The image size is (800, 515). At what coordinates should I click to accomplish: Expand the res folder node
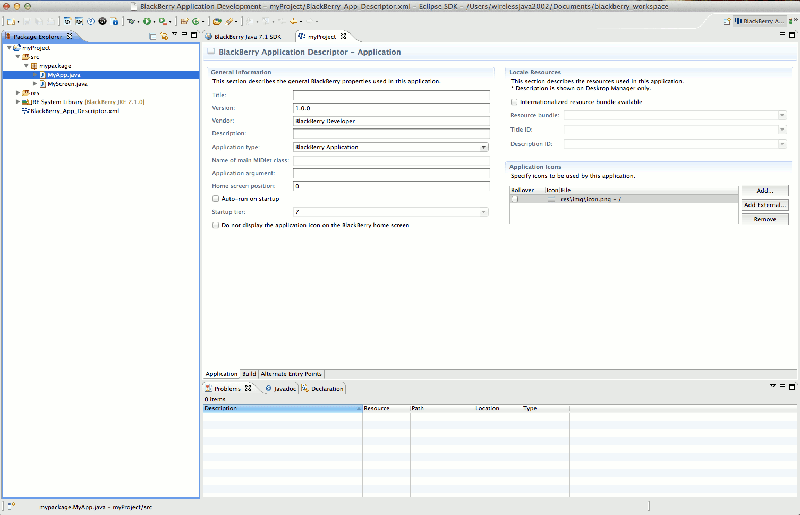(18, 93)
